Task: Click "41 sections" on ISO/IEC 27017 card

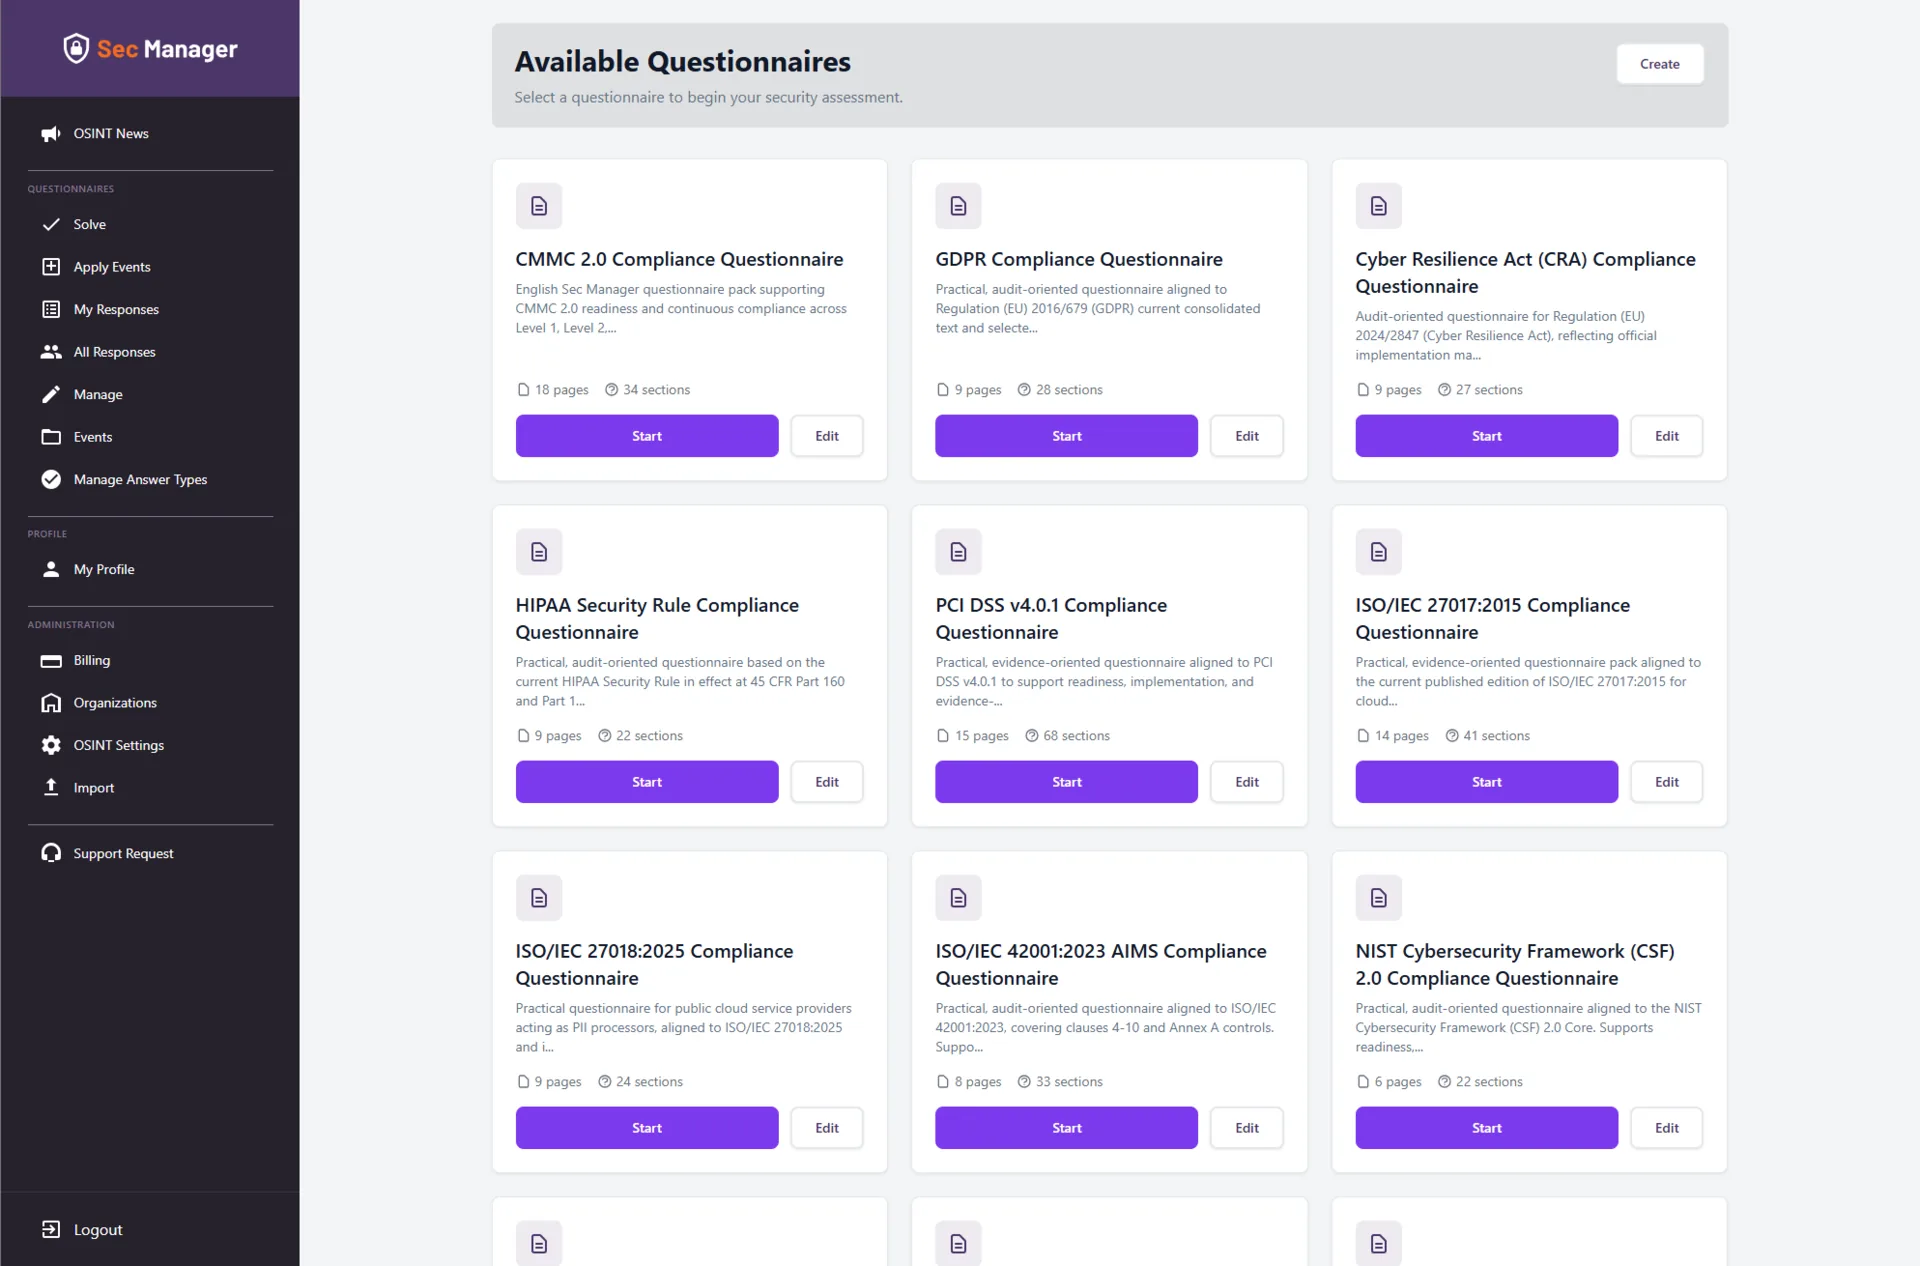Action: [x=1496, y=736]
